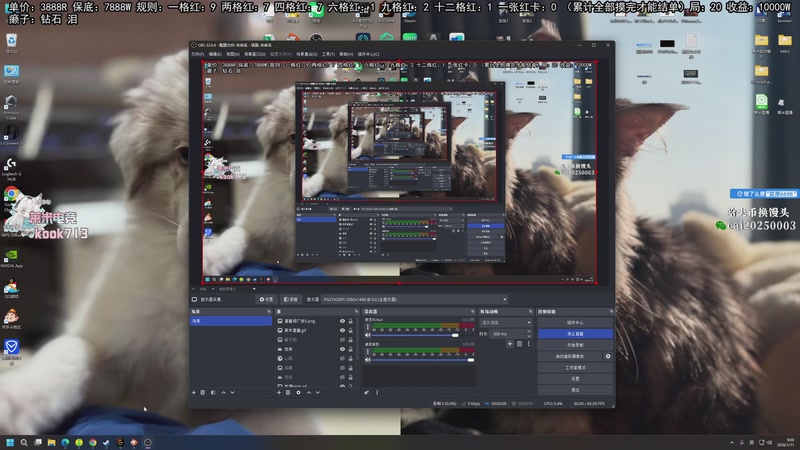Viewport: 800px width, 450px height.
Task: Increase transition duration with up arrow
Action: coord(529,332)
